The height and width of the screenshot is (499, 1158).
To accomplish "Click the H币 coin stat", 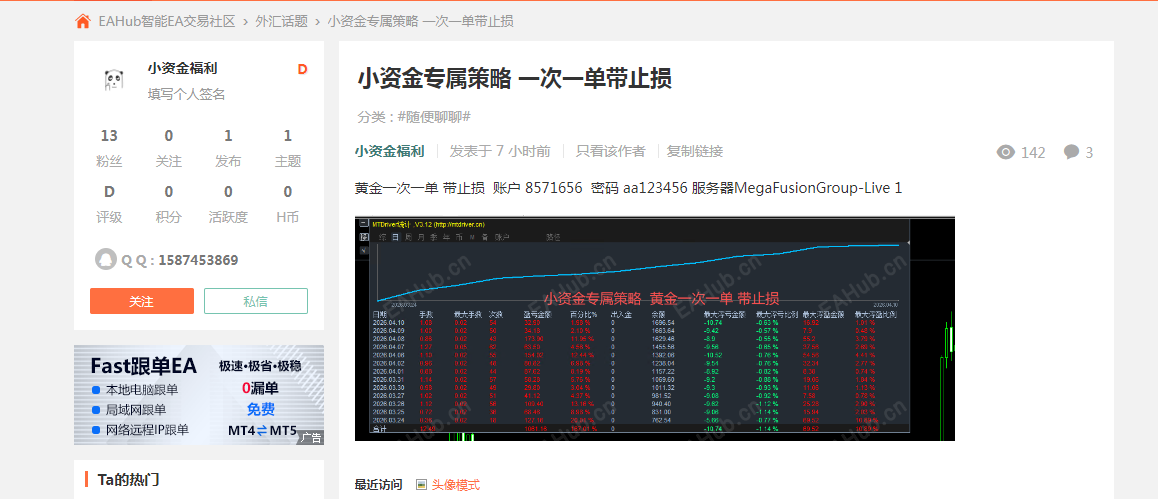I will click(288, 204).
